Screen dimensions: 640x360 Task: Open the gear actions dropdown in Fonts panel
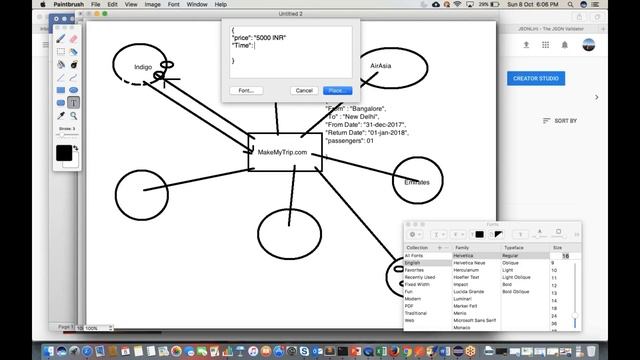coord(415,235)
